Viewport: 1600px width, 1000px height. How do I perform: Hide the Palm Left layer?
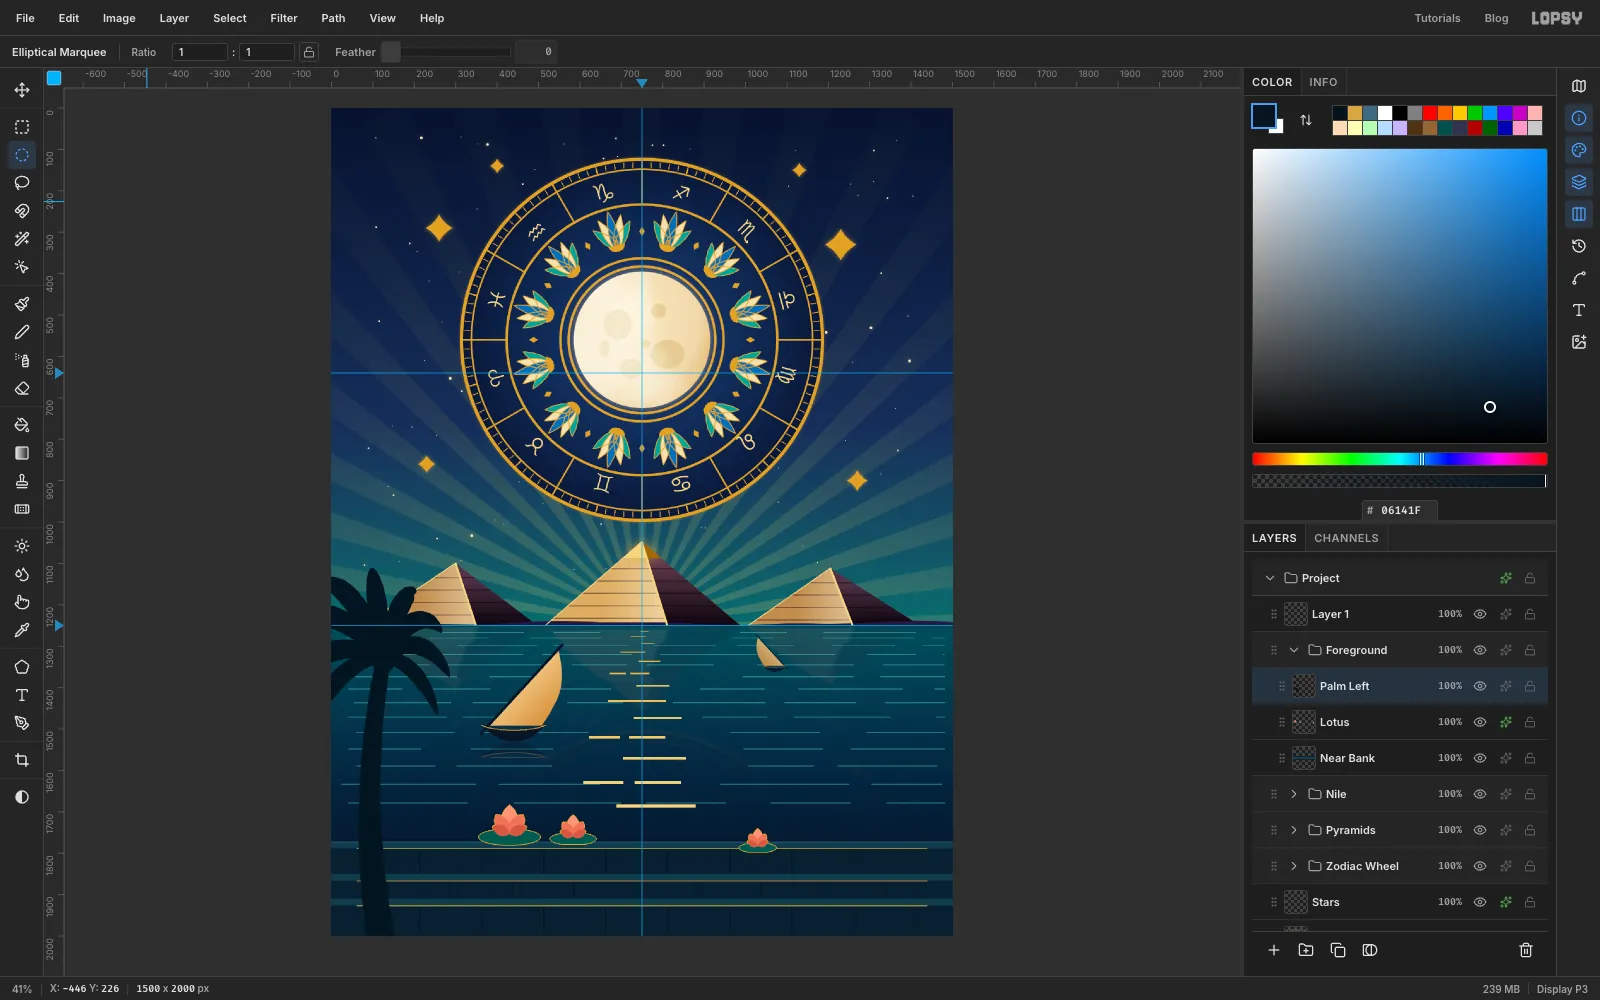point(1480,686)
